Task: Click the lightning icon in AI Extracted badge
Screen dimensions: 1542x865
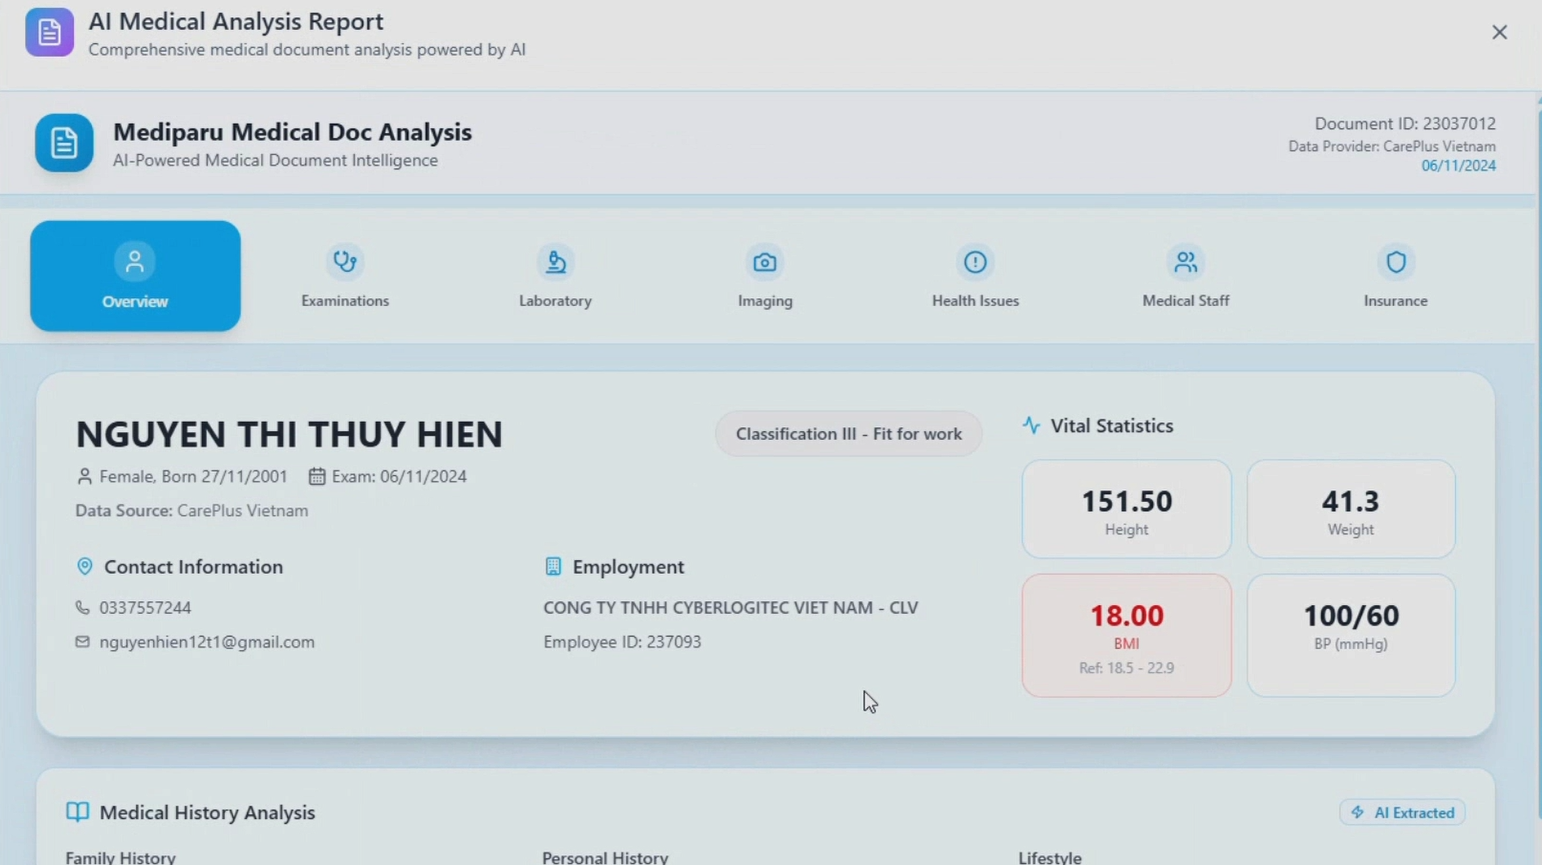Action: (1357, 812)
